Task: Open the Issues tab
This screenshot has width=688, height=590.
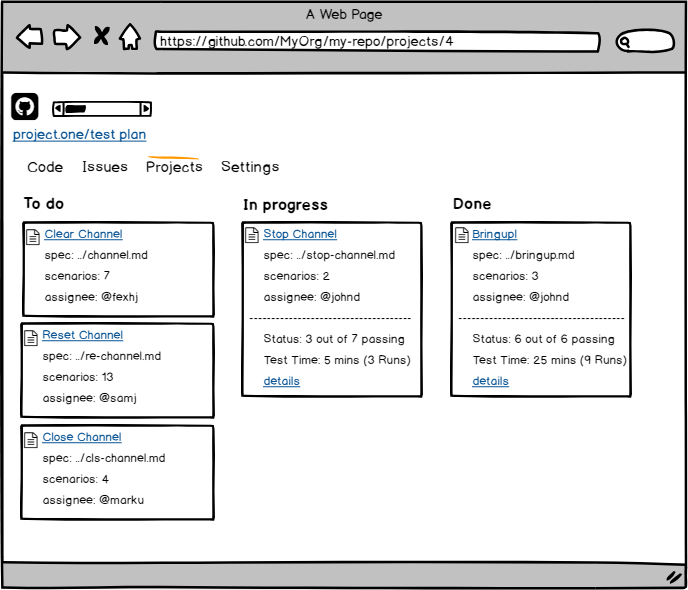Action: [x=105, y=167]
